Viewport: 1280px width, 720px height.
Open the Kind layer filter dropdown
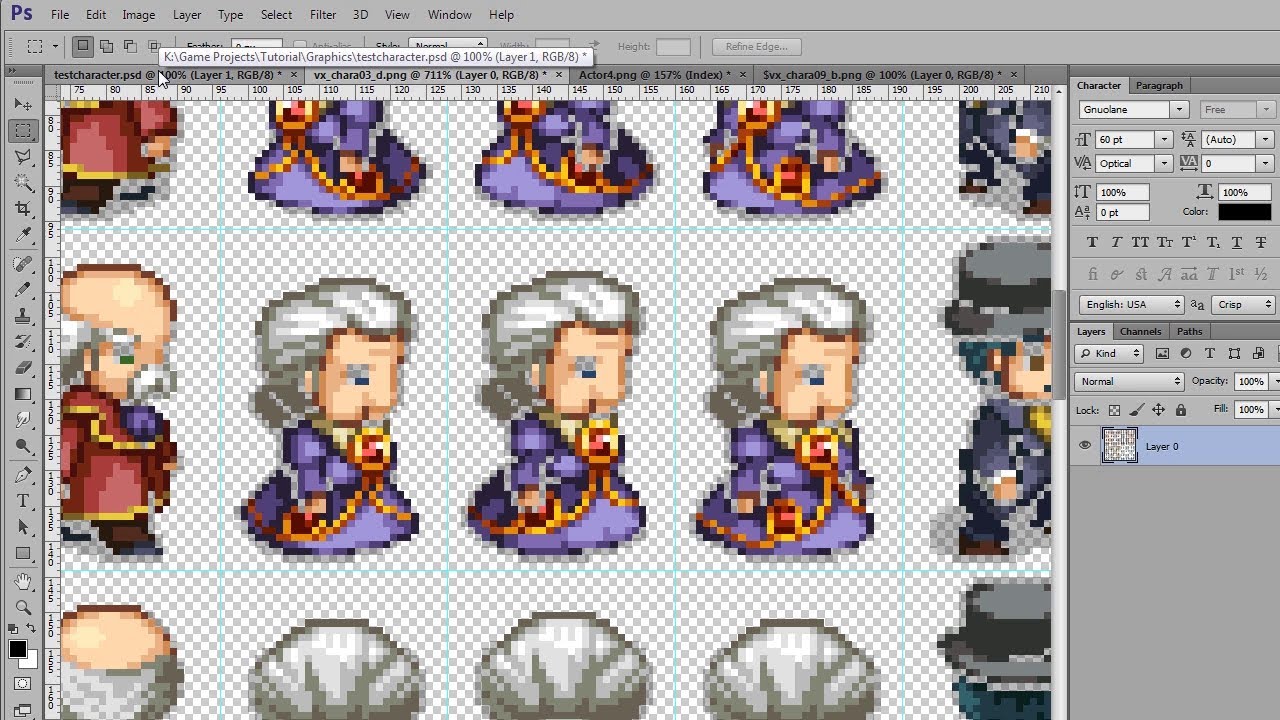(x=1110, y=353)
